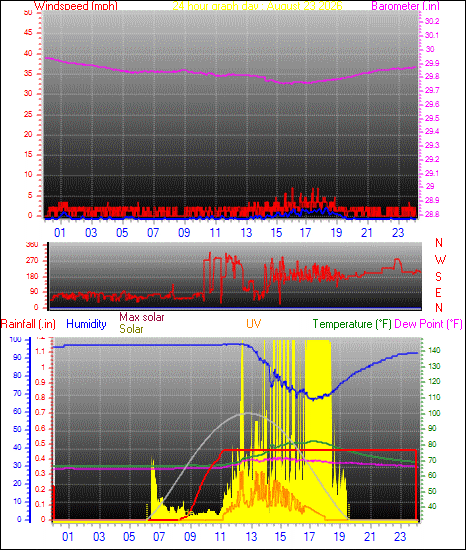Click 10 on the blue humidity axis
466x550 pixels.
coord(17,501)
